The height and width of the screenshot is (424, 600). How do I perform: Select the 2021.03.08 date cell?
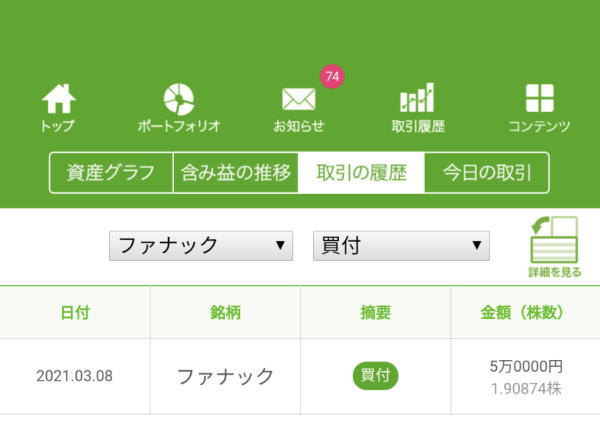pyautogui.click(x=75, y=377)
